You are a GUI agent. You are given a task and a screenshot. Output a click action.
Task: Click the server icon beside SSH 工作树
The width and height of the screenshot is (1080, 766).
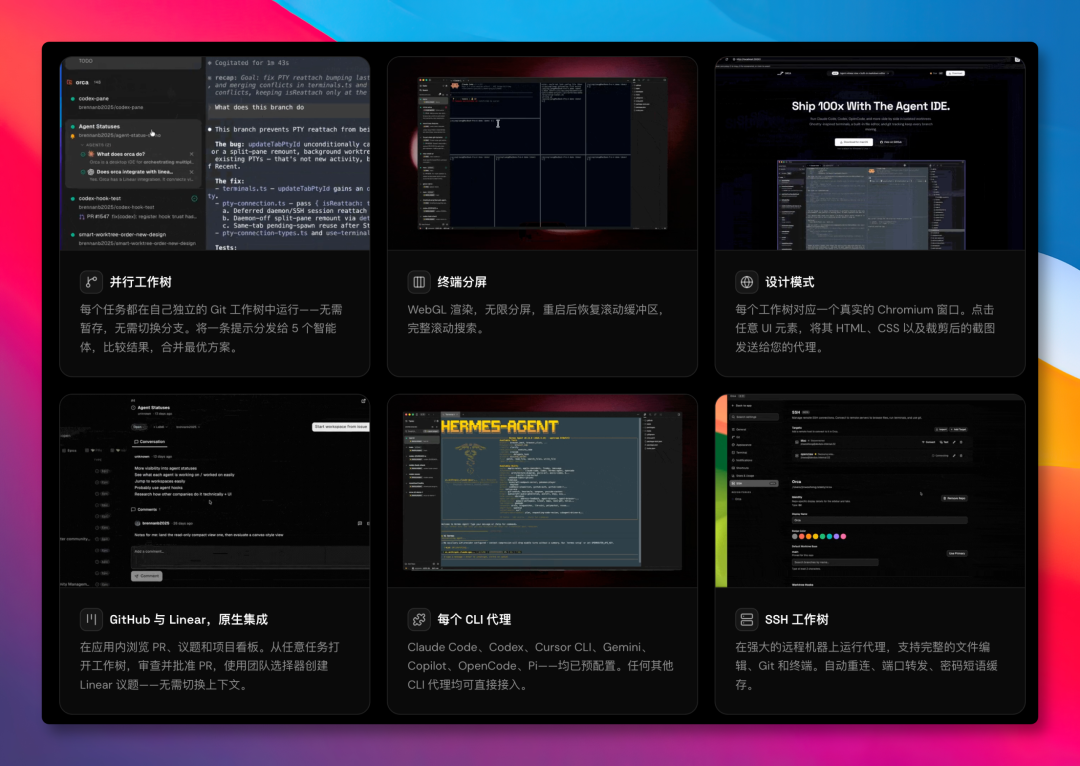pyautogui.click(x=747, y=619)
